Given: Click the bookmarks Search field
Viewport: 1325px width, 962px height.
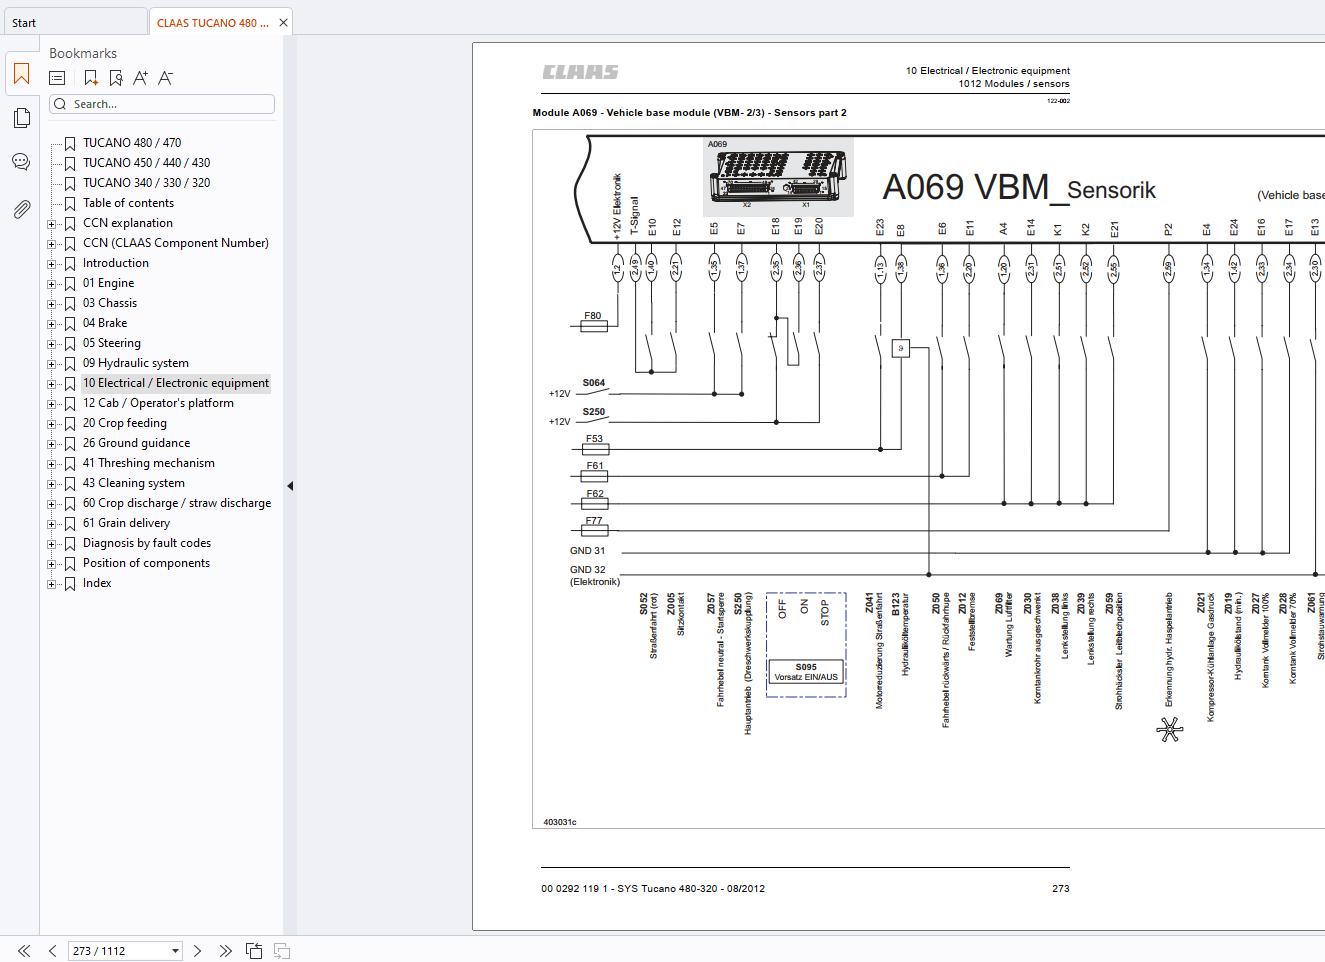Looking at the screenshot, I should pos(162,104).
